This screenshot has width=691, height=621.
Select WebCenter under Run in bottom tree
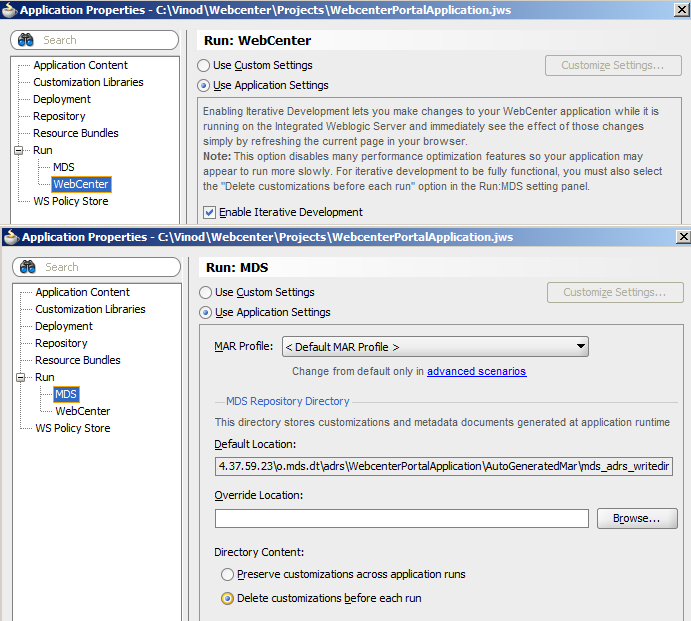point(83,411)
